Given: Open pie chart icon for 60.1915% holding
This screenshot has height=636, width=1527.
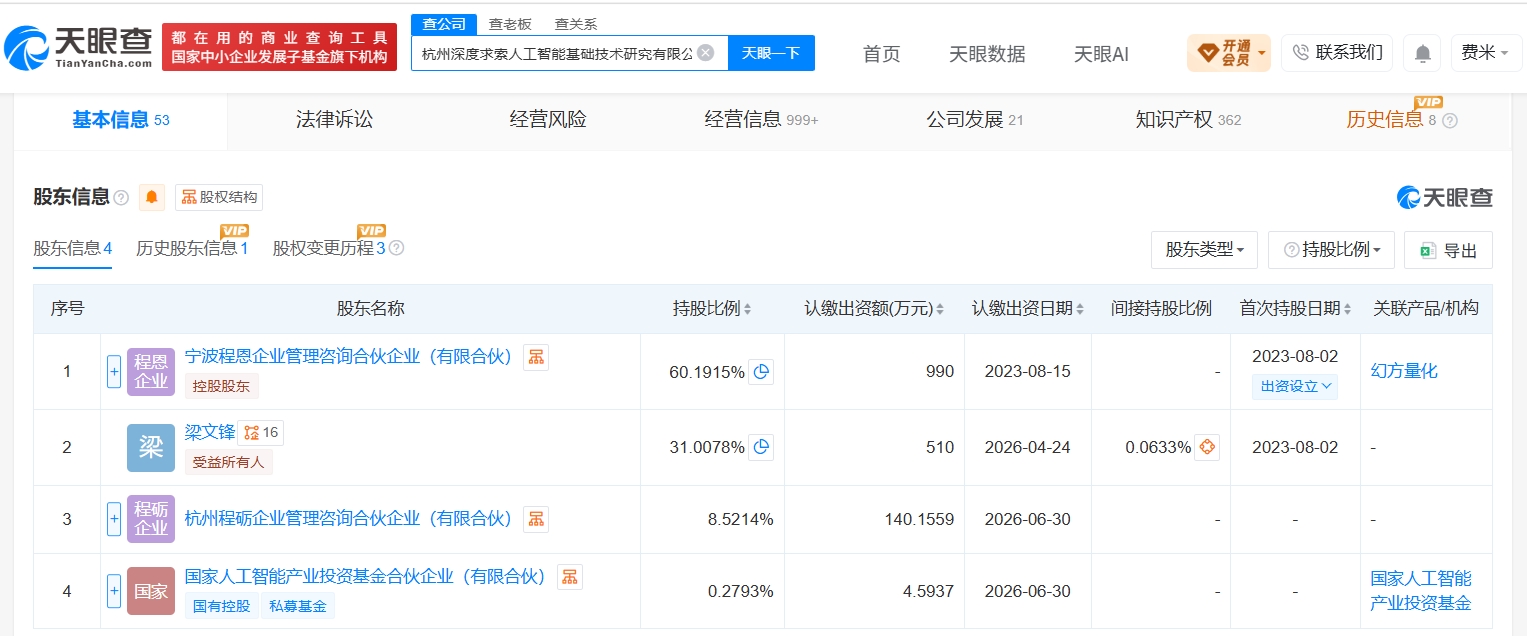Looking at the screenshot, I should click(761, 372).
